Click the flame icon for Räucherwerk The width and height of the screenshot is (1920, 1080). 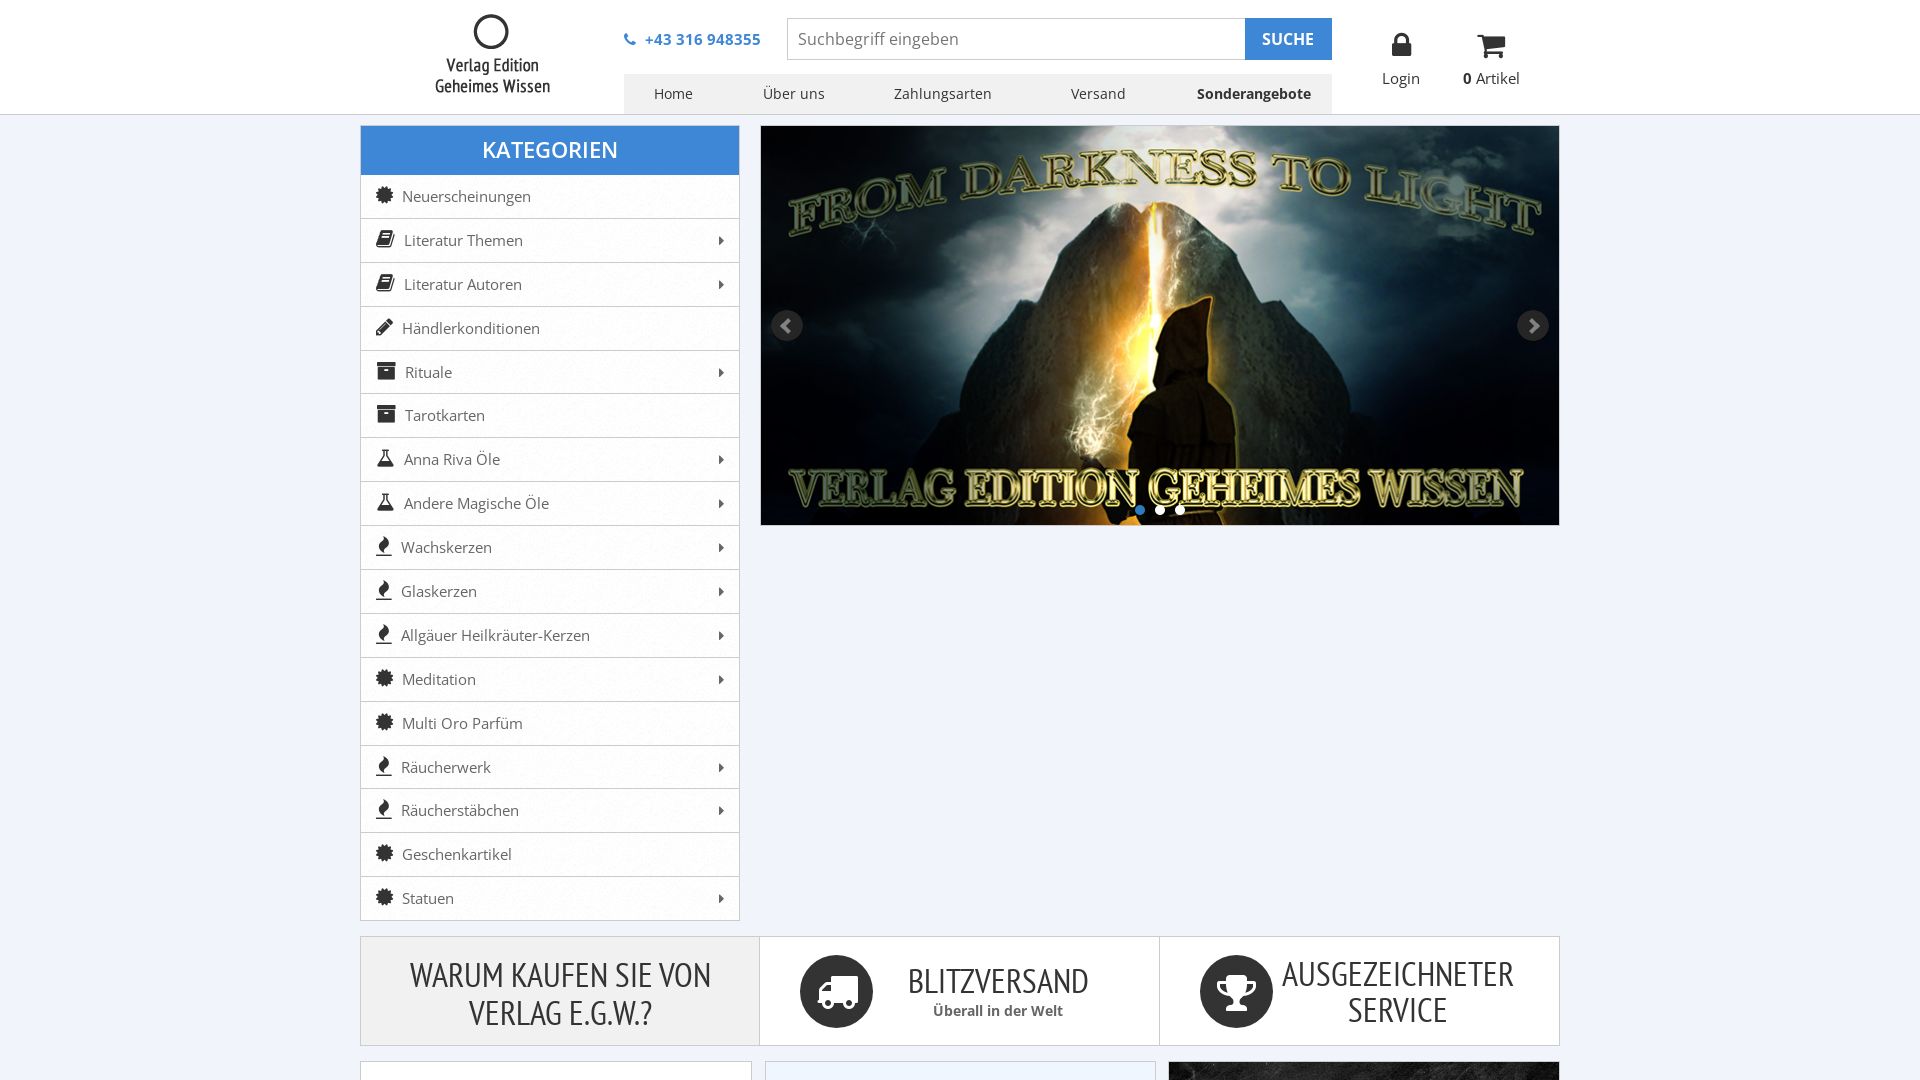pos(384,766)
